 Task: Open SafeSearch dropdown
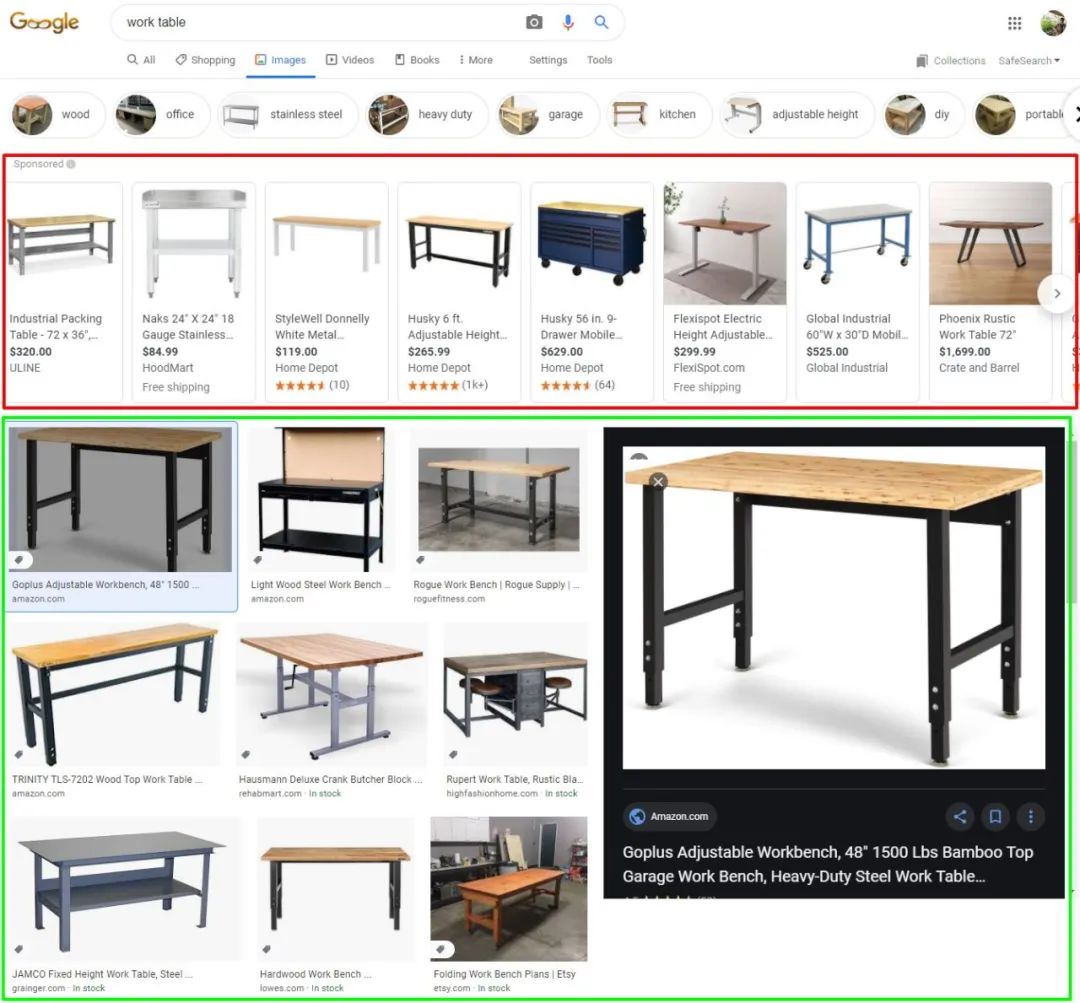click(1029, 61)
